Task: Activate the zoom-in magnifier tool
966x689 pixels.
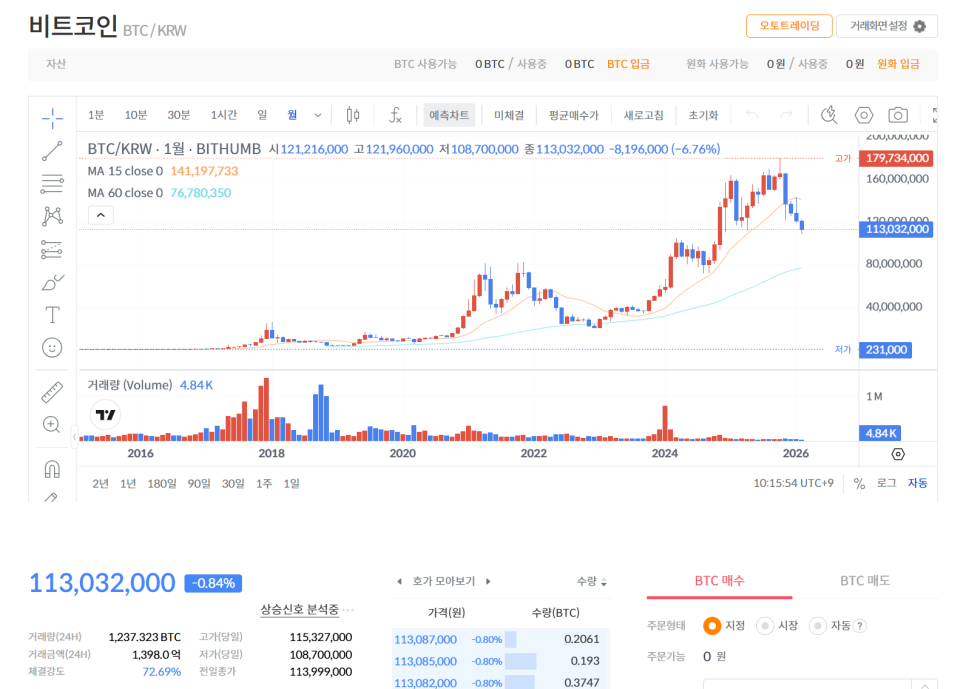Action: pyautogui.click(x=52, y=425)
